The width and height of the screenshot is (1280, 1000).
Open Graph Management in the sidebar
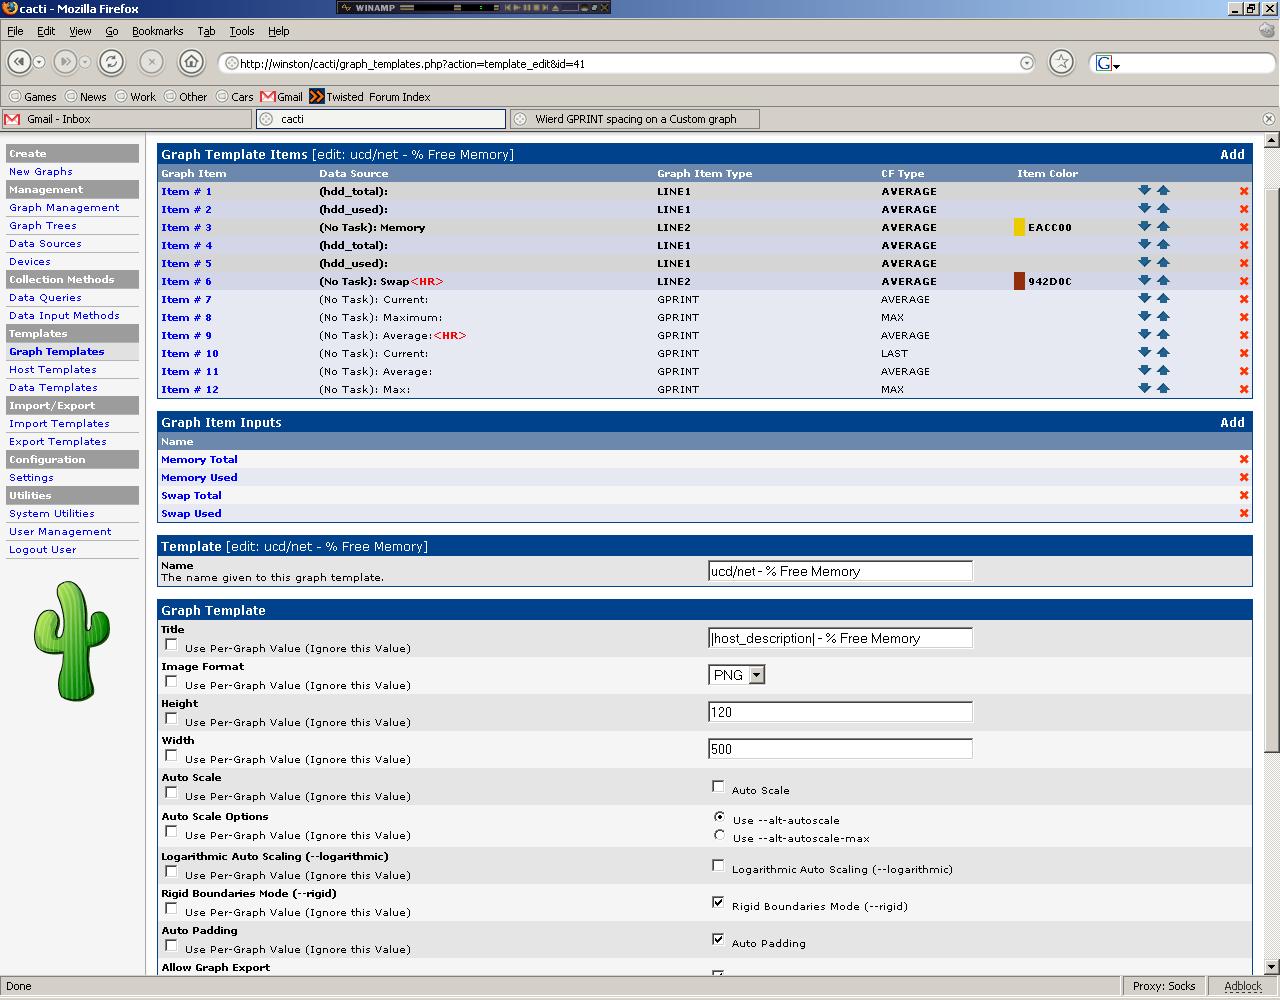pyautogui.click(x=64, y=208)
